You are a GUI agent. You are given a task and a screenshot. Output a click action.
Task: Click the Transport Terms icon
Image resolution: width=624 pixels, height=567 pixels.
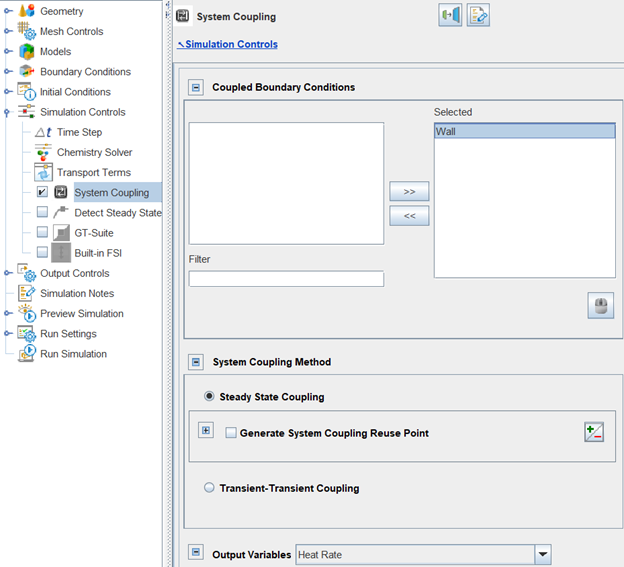click(43, 172)
